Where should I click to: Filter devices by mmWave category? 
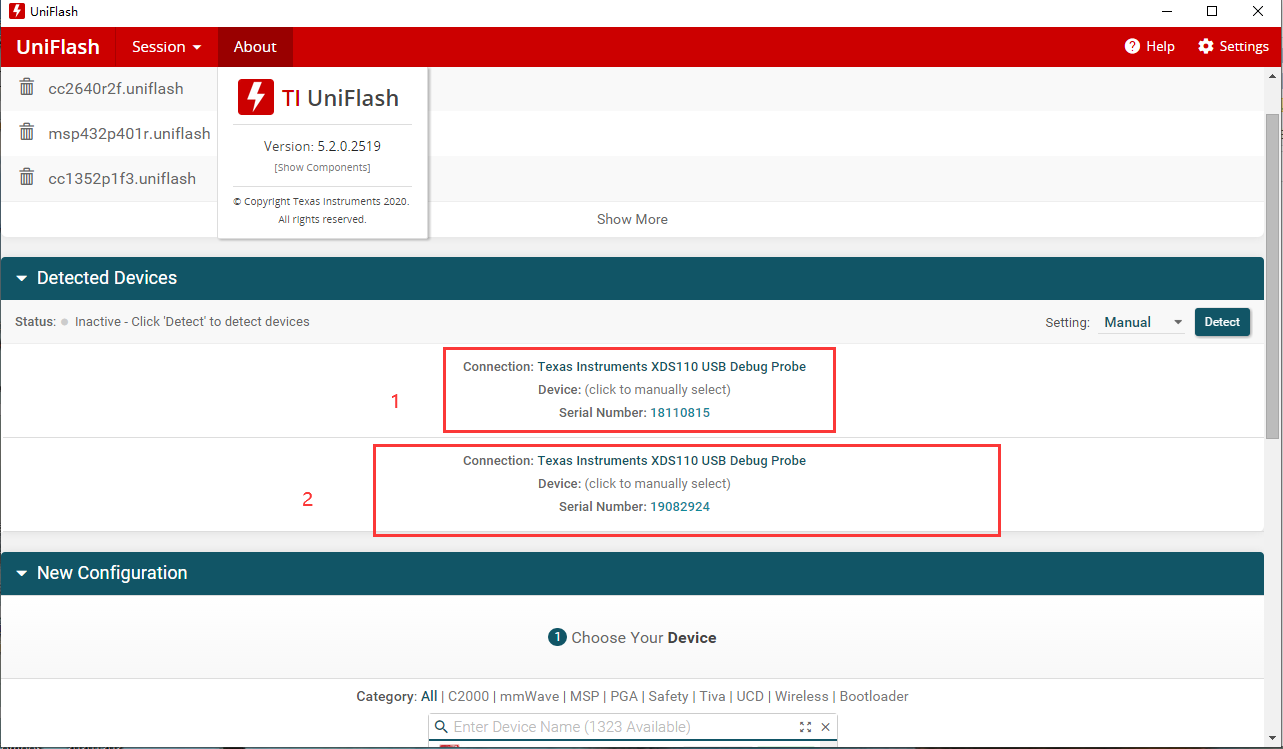[529, 696]
